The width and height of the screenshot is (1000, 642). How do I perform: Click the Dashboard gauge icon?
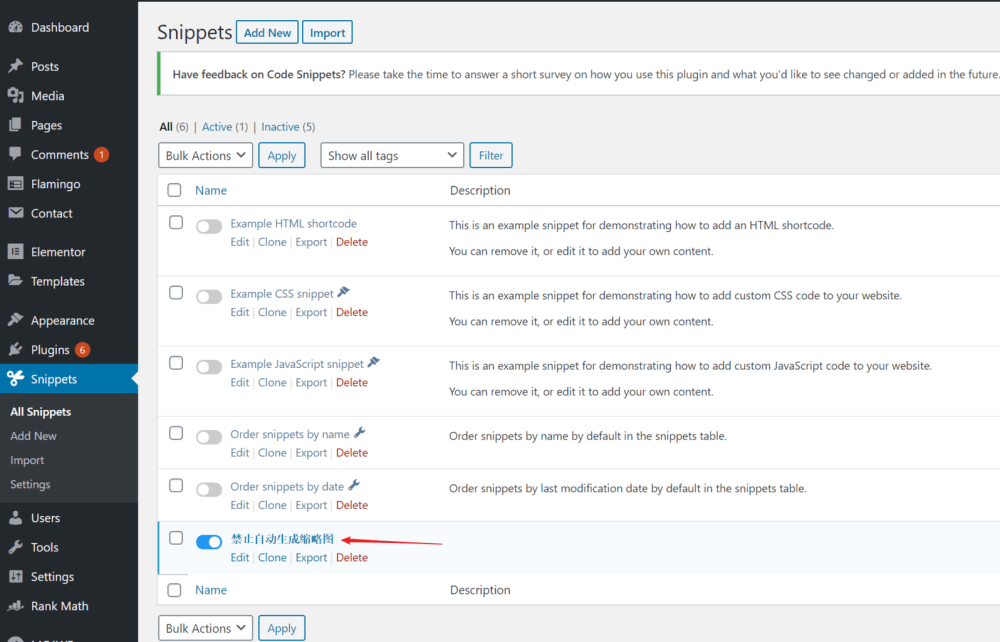pos(15,27)
